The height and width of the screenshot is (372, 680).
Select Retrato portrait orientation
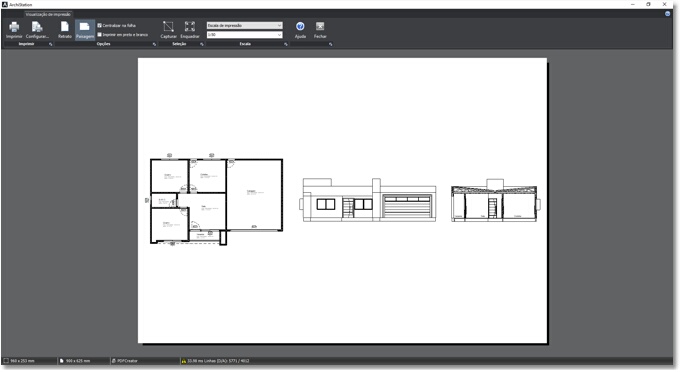pyautogui.click(x=65, y=27)
